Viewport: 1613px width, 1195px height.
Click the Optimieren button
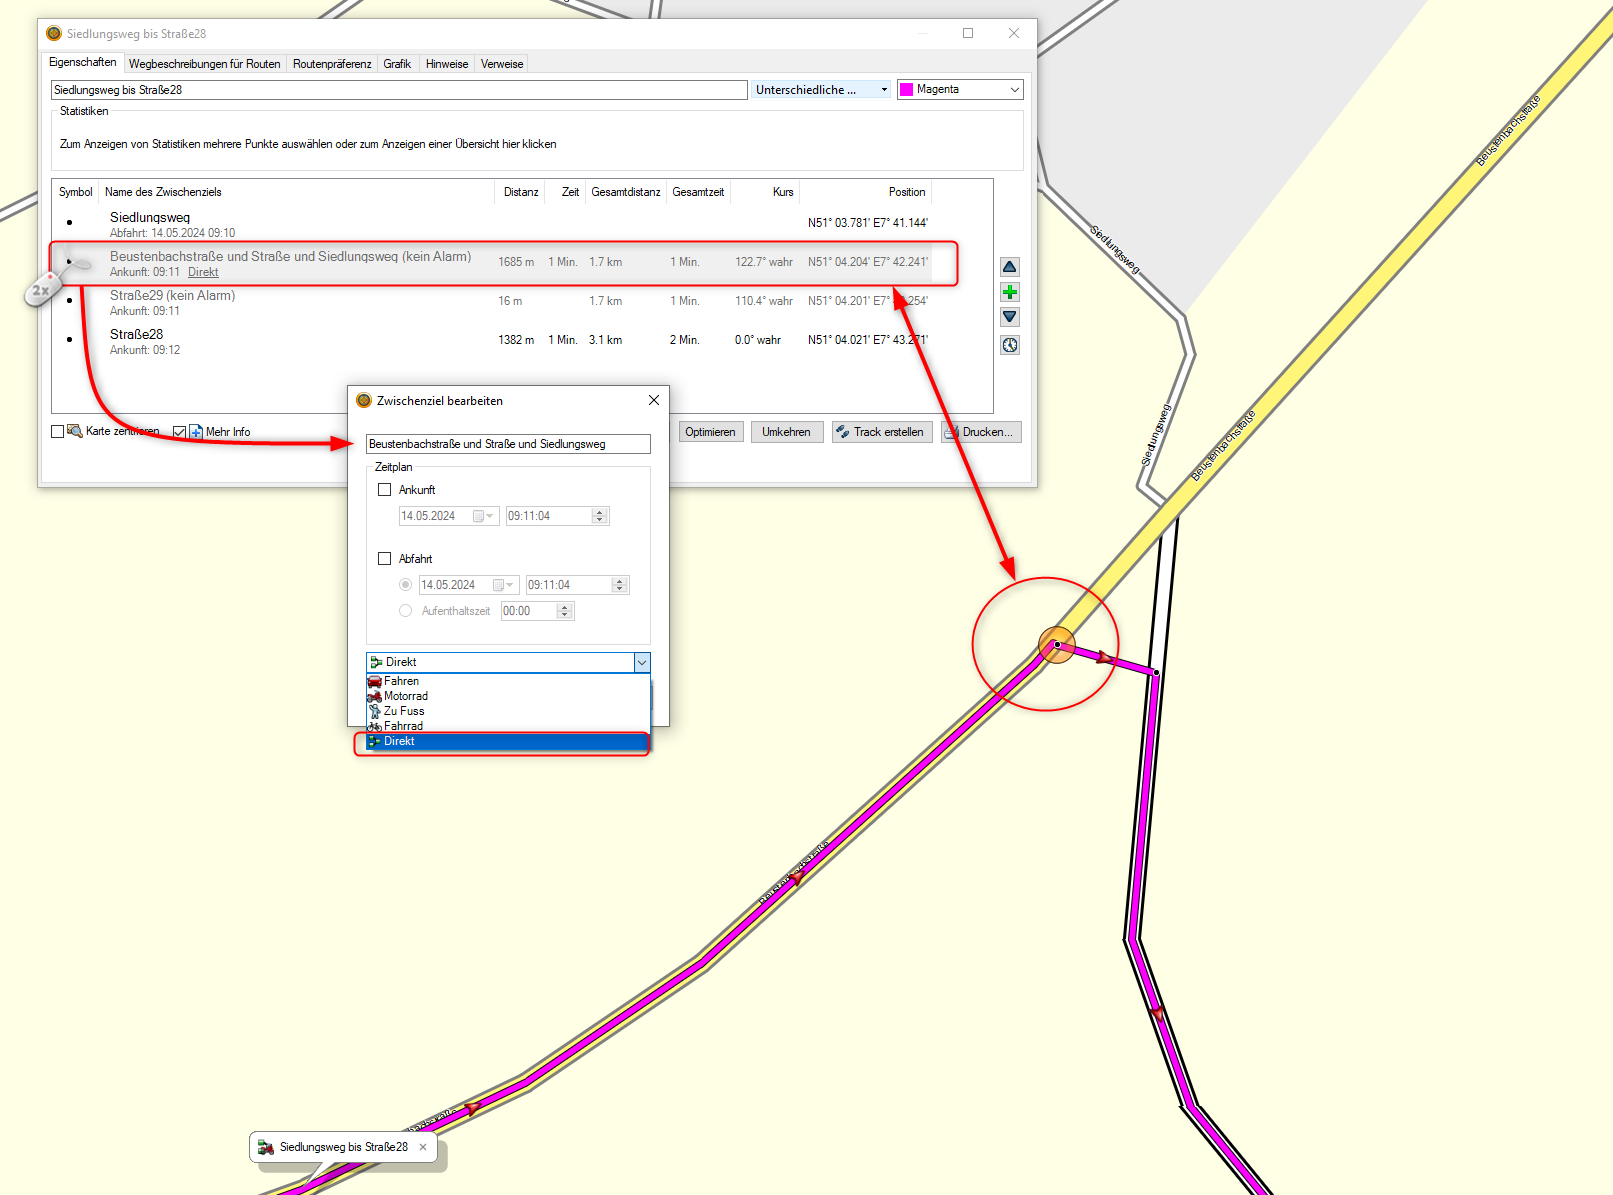point(710,432)
